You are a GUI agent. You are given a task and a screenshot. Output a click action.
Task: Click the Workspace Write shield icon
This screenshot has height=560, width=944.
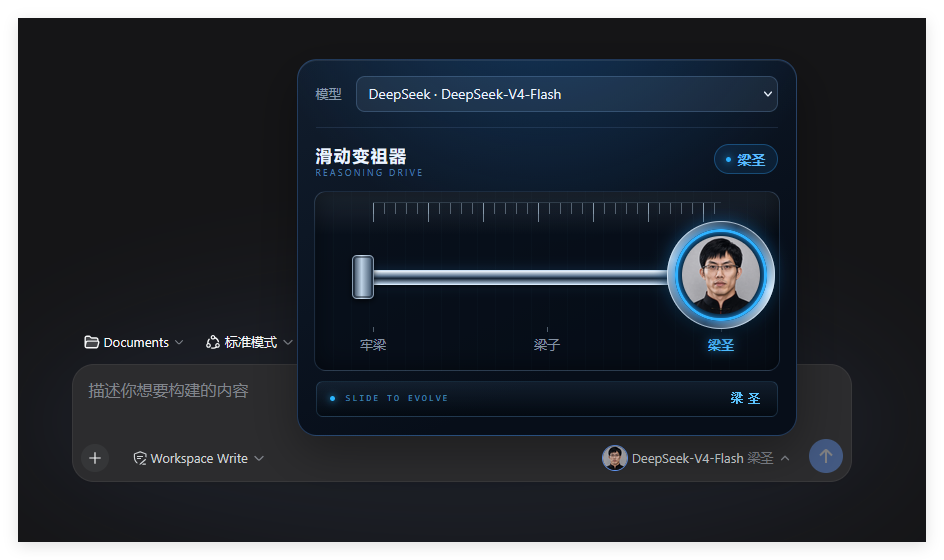point(140,458)
